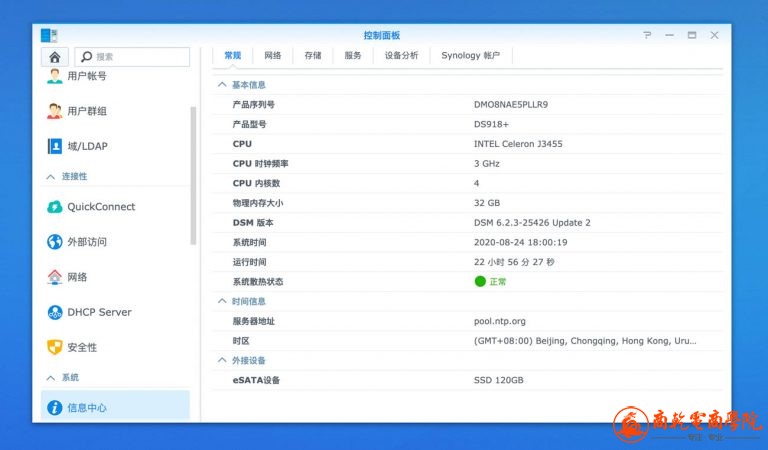Select the eSATA value SSD 120GB

tap(499, 380)
